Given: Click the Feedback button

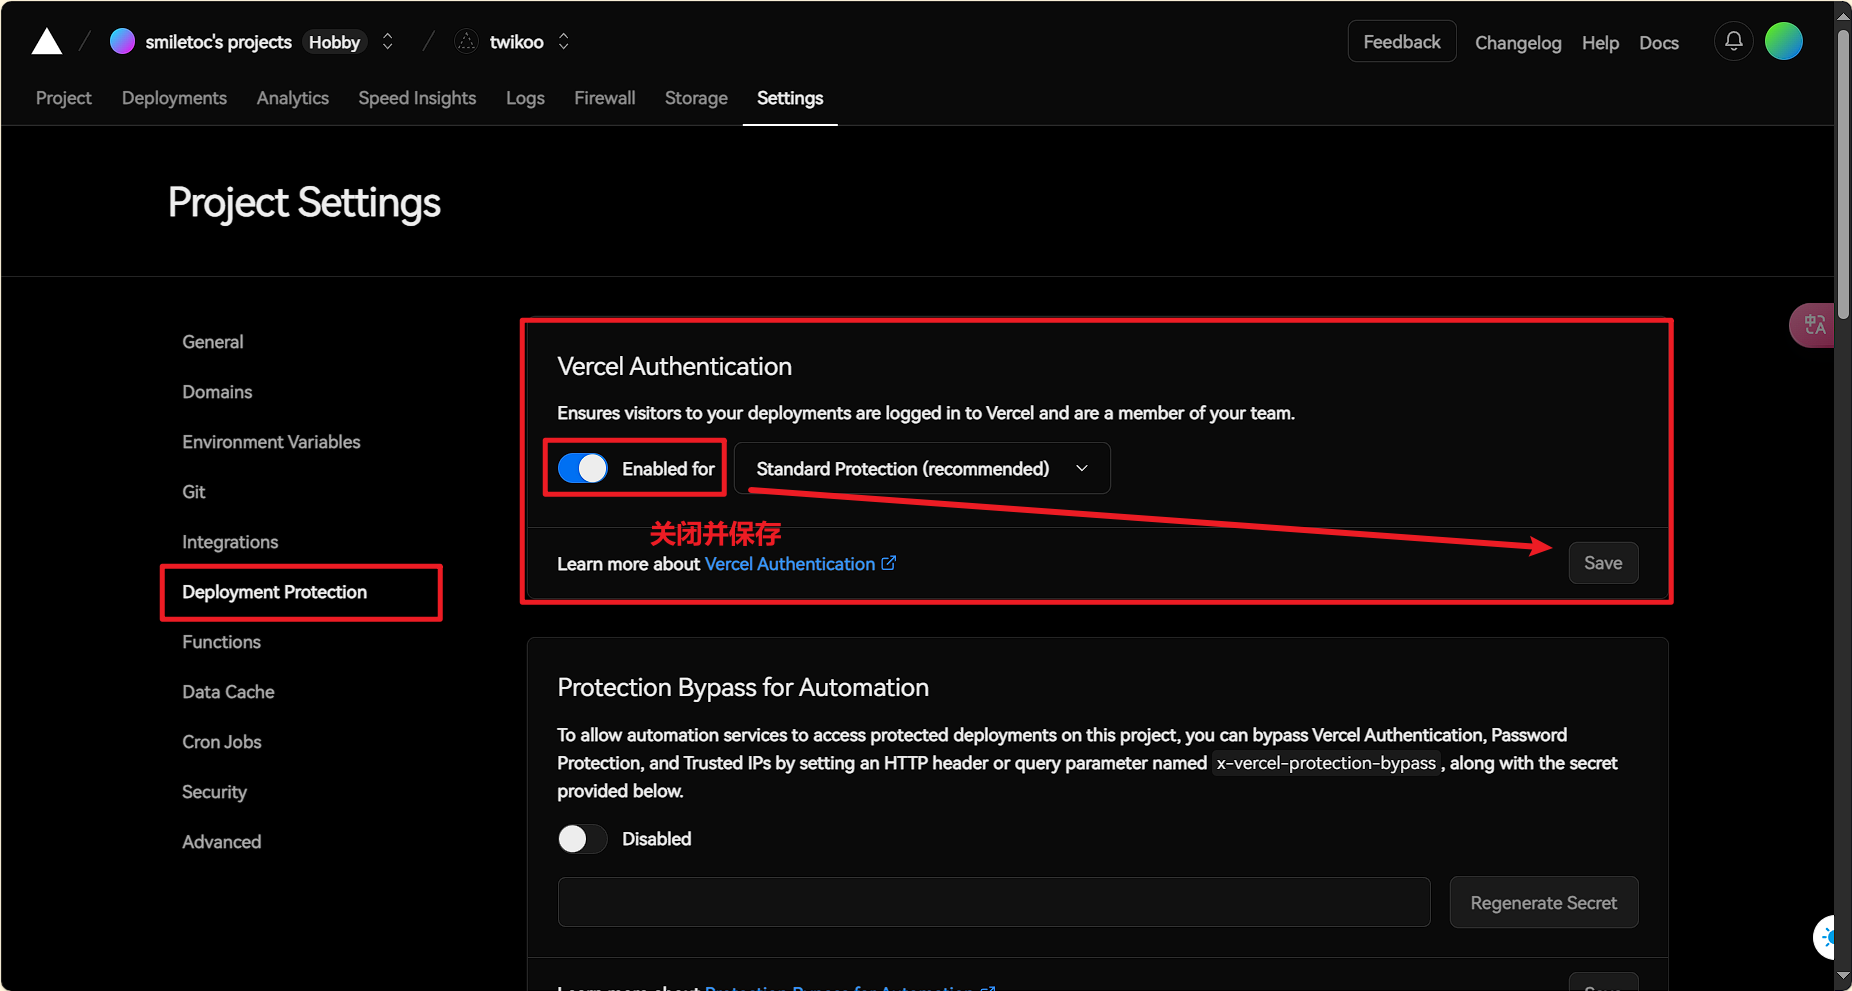Looking at the screenshot, I should point(1402,41).
